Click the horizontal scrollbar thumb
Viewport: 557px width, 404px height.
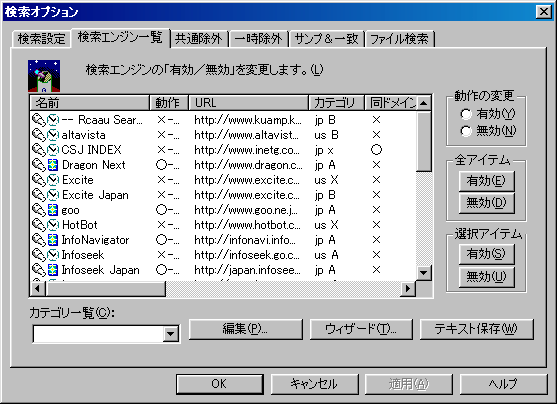tap(106, 289)
